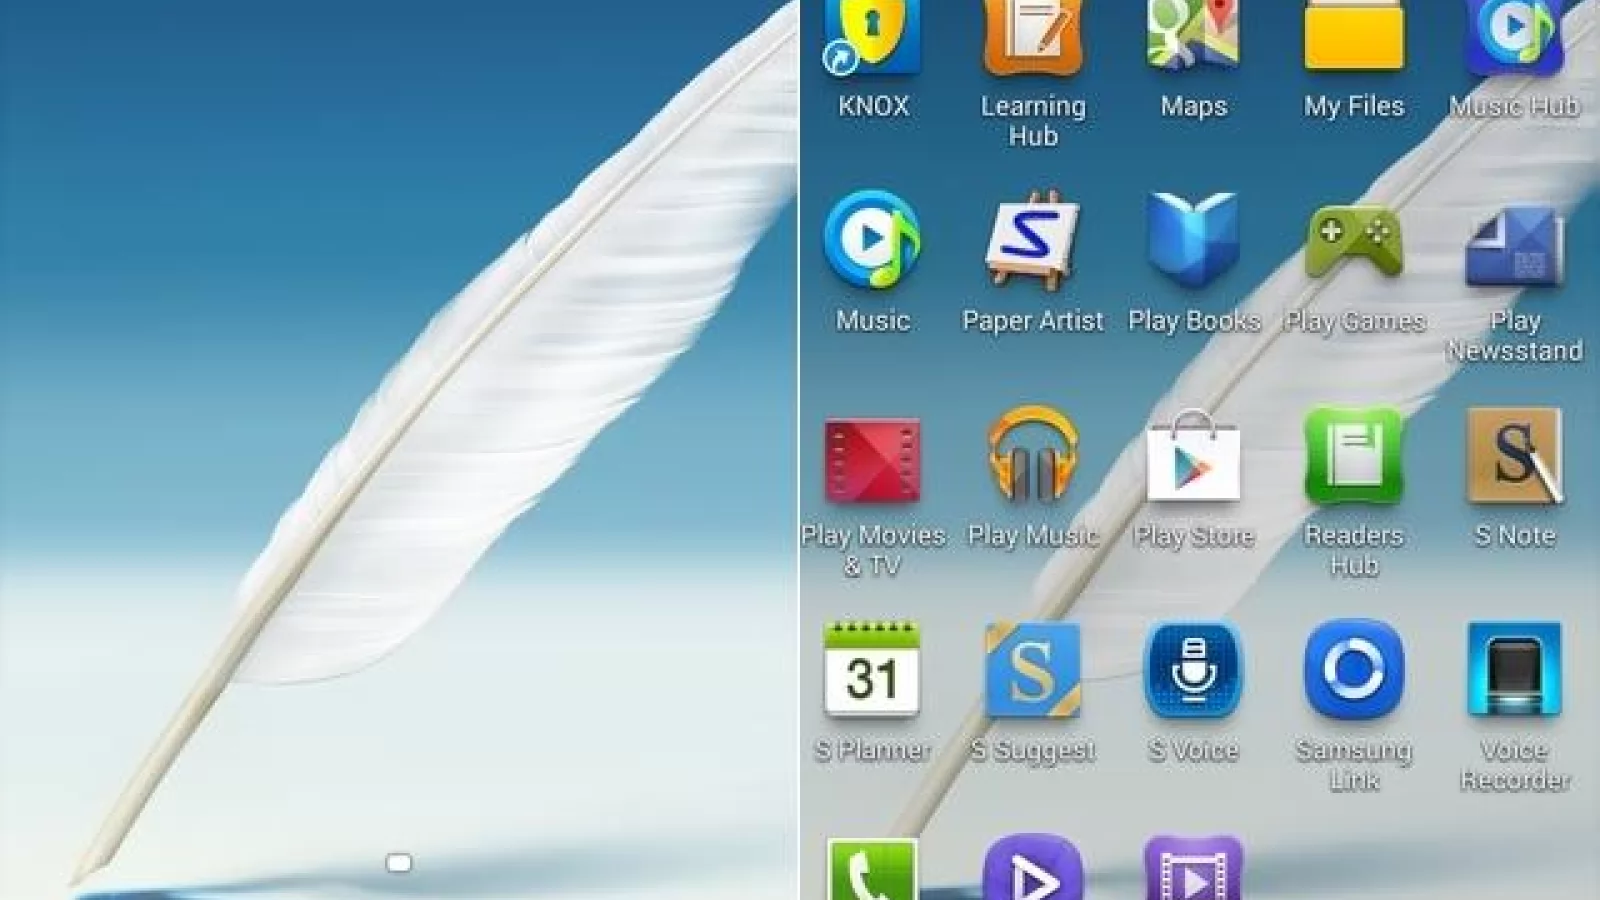Image resolution: width=1600 pixels, height=900 pixels.
Task: Launch Music Hub
Action: (x=1514, y=38)
